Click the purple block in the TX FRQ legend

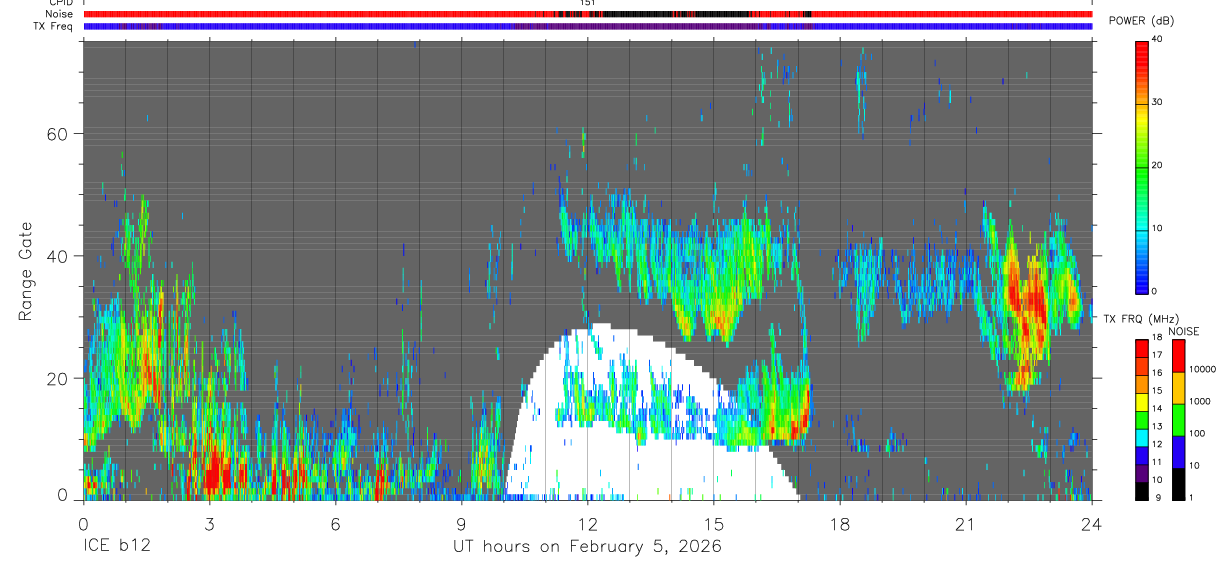1142,473
